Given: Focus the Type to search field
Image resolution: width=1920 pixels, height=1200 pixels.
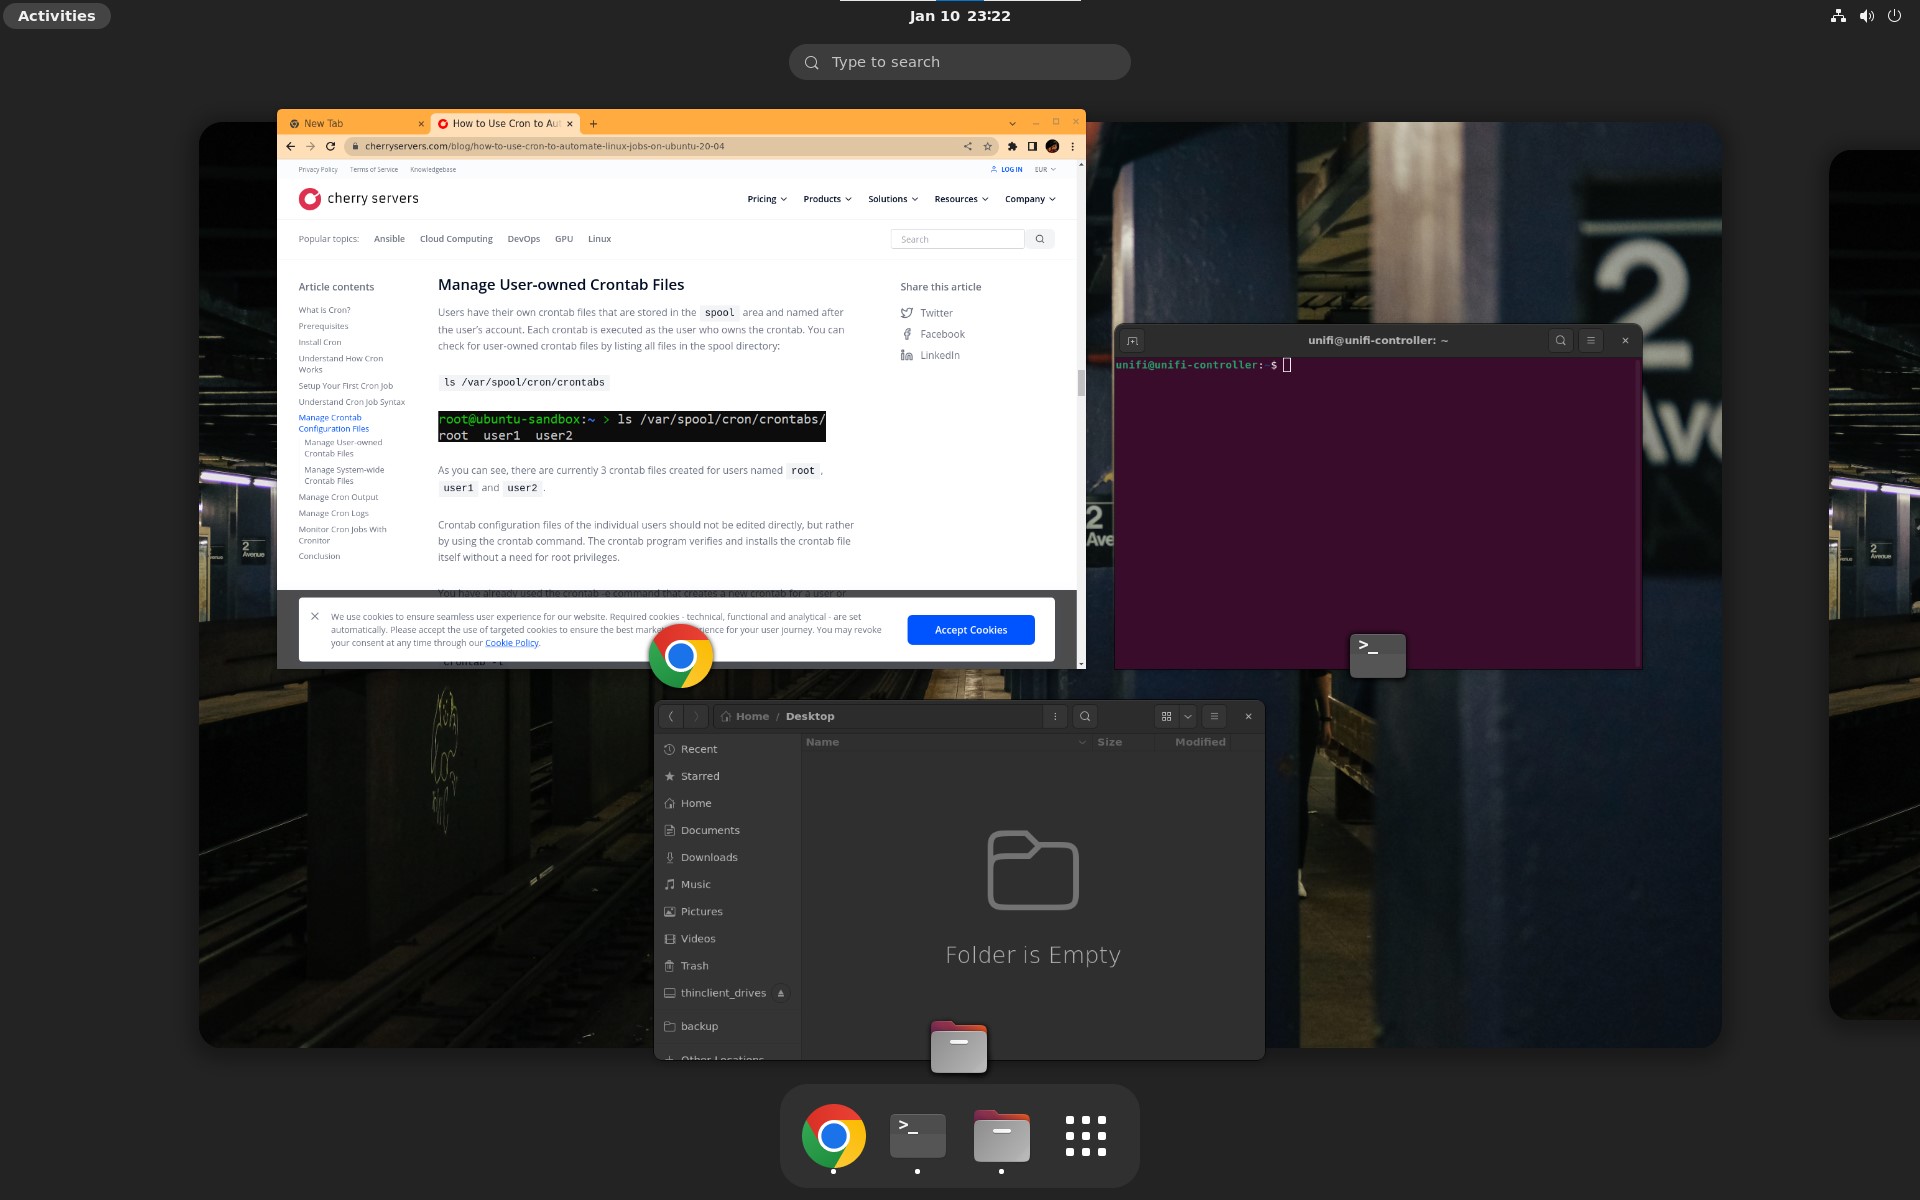Looking at the screenshot, I should (x=960, y=62).
